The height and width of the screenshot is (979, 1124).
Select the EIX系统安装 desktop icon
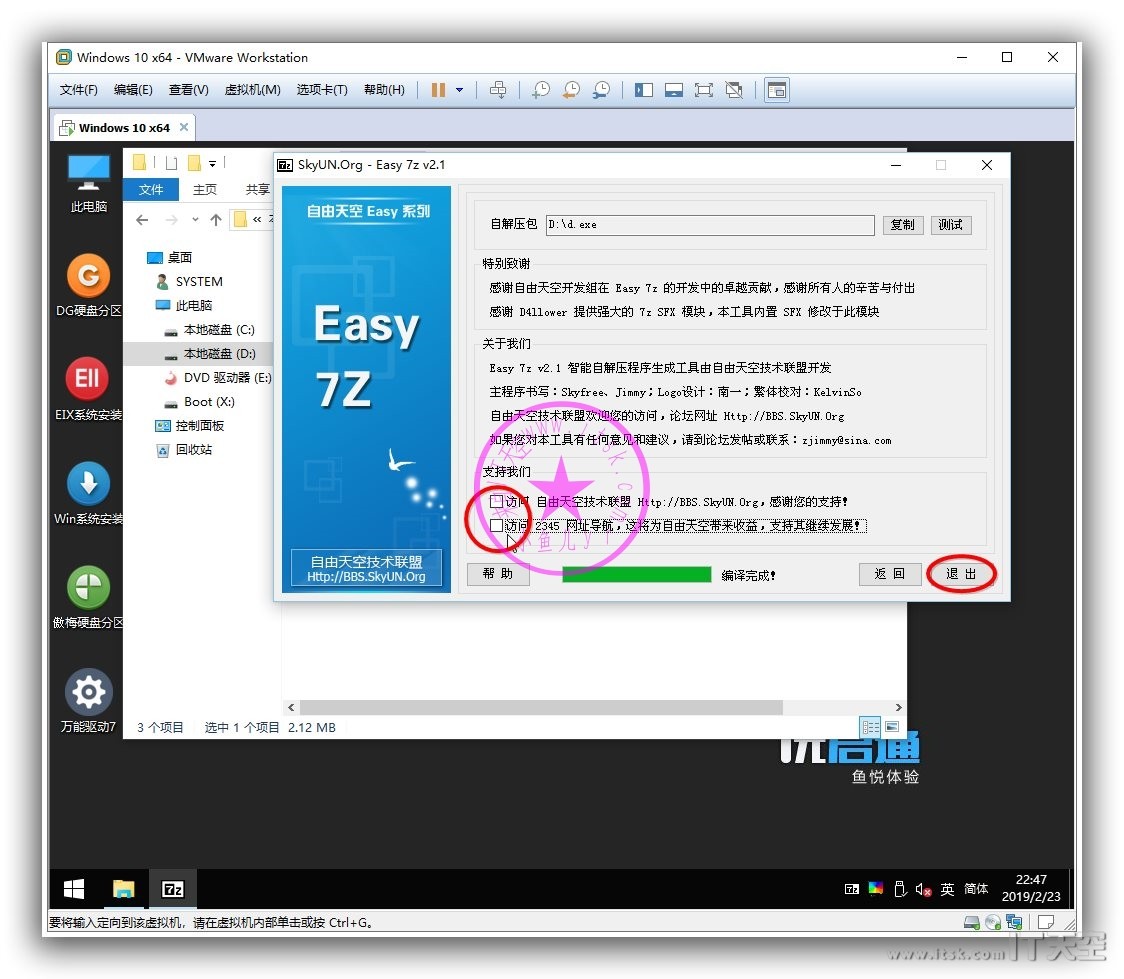click(x=88, y=388)
